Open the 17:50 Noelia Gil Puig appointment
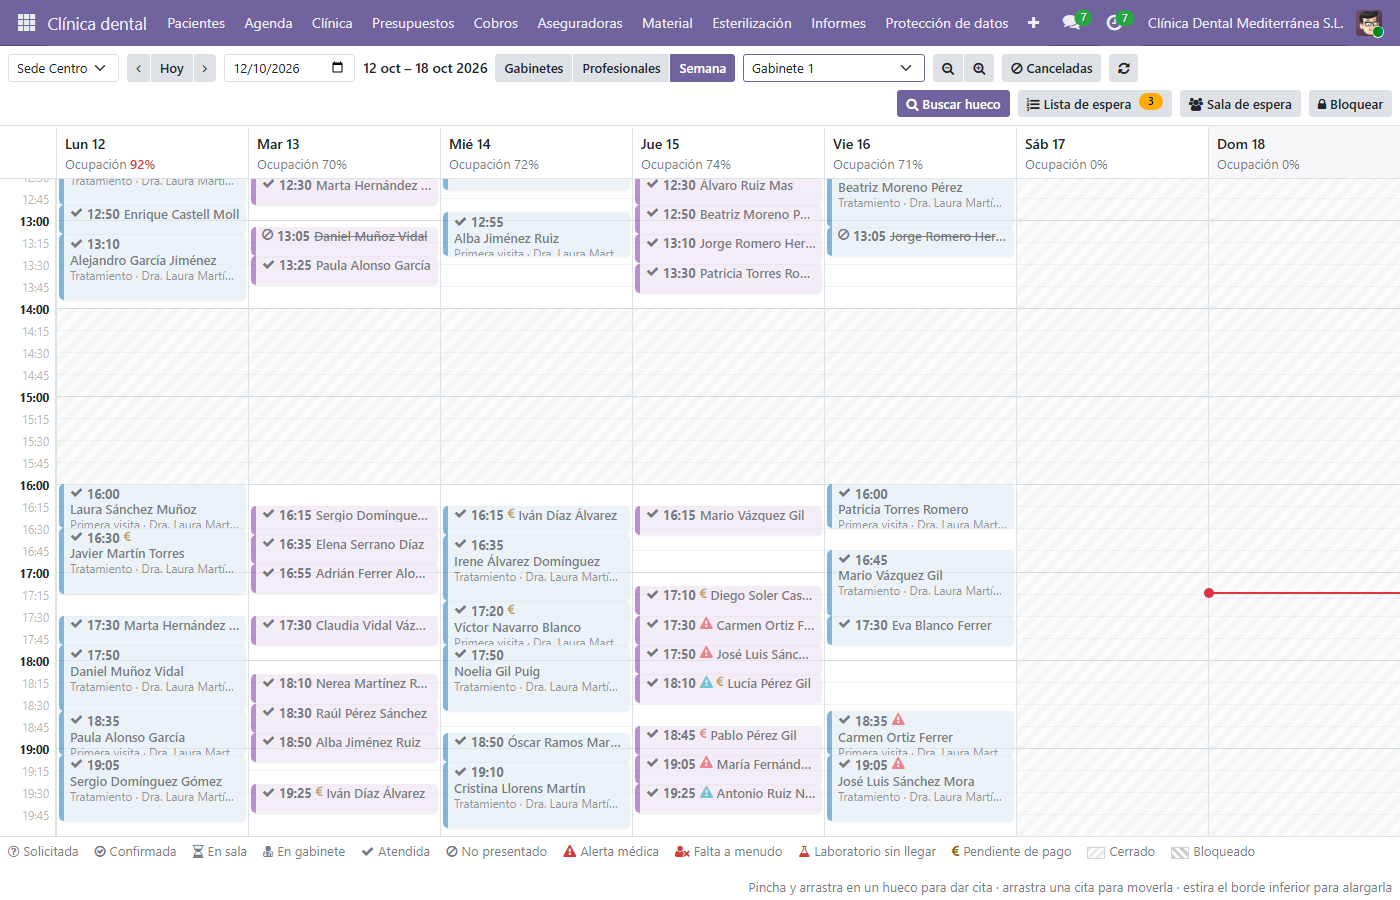1400x900 pixels. [537, 678]
